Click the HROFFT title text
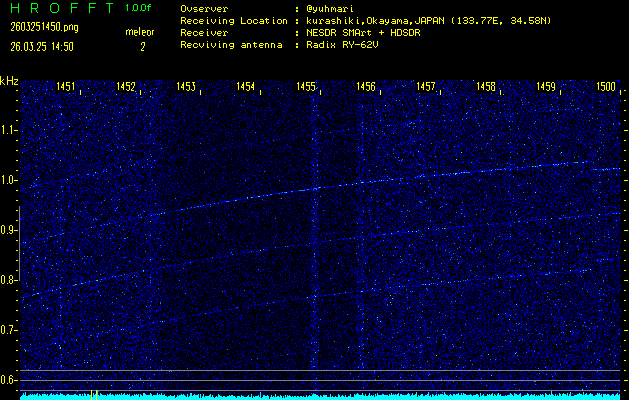The height and width of the screenshot is (400, 629). (x=56, y=8)
